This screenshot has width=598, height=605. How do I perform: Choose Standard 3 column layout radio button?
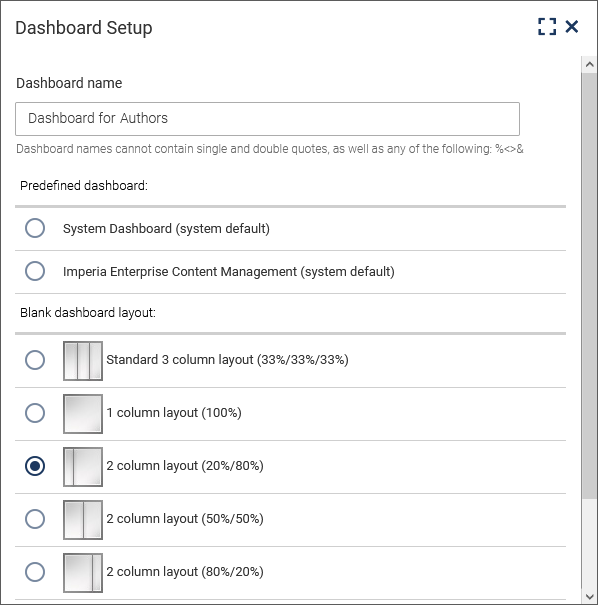coord(35,360)
